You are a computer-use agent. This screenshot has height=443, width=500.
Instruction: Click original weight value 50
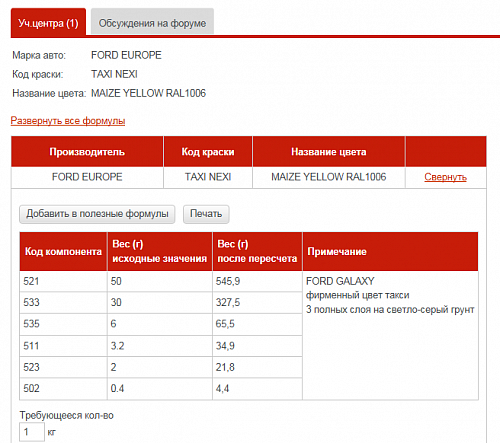tap(116, 281)
